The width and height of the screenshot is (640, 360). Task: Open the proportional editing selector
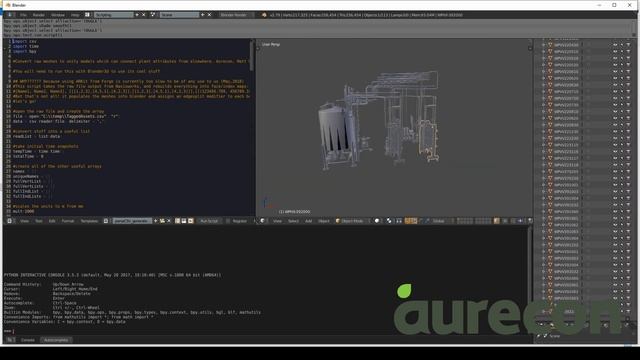click(x=506, y=221)
